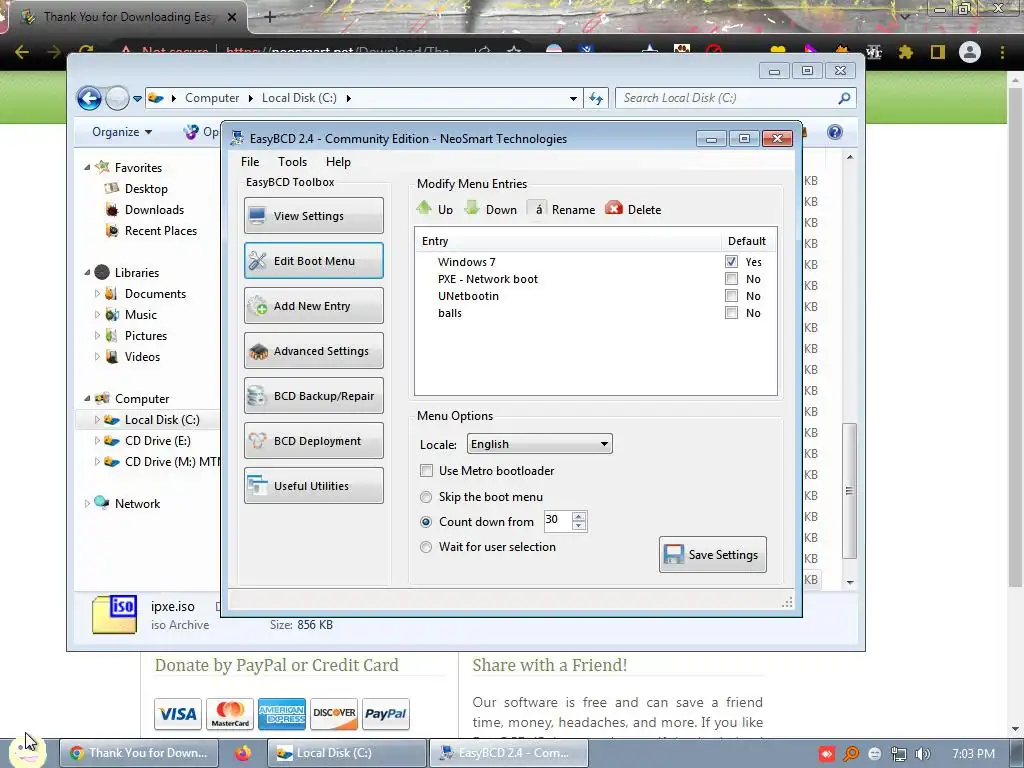Click the volume speaker tray icon
Viewport: 1024px width, 768px height.
click(x=922, y=754)
